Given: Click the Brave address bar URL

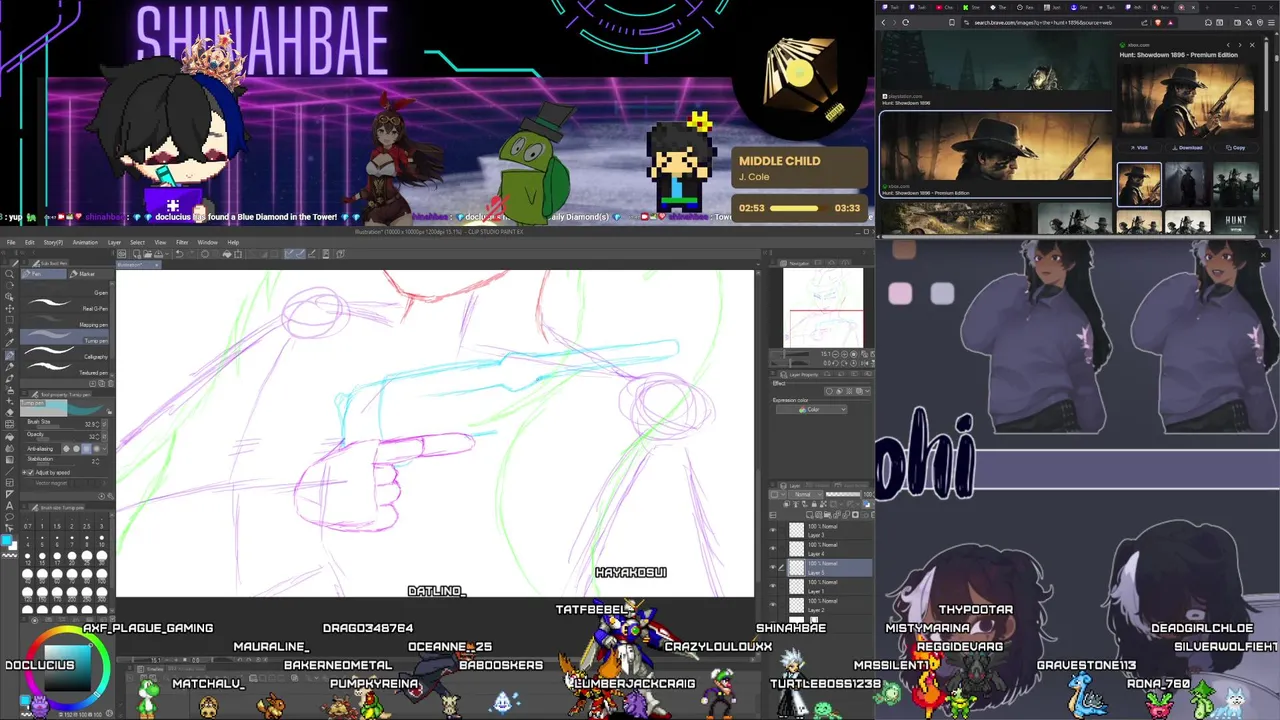Looking at the screenshot, I should click(1043, 22).
